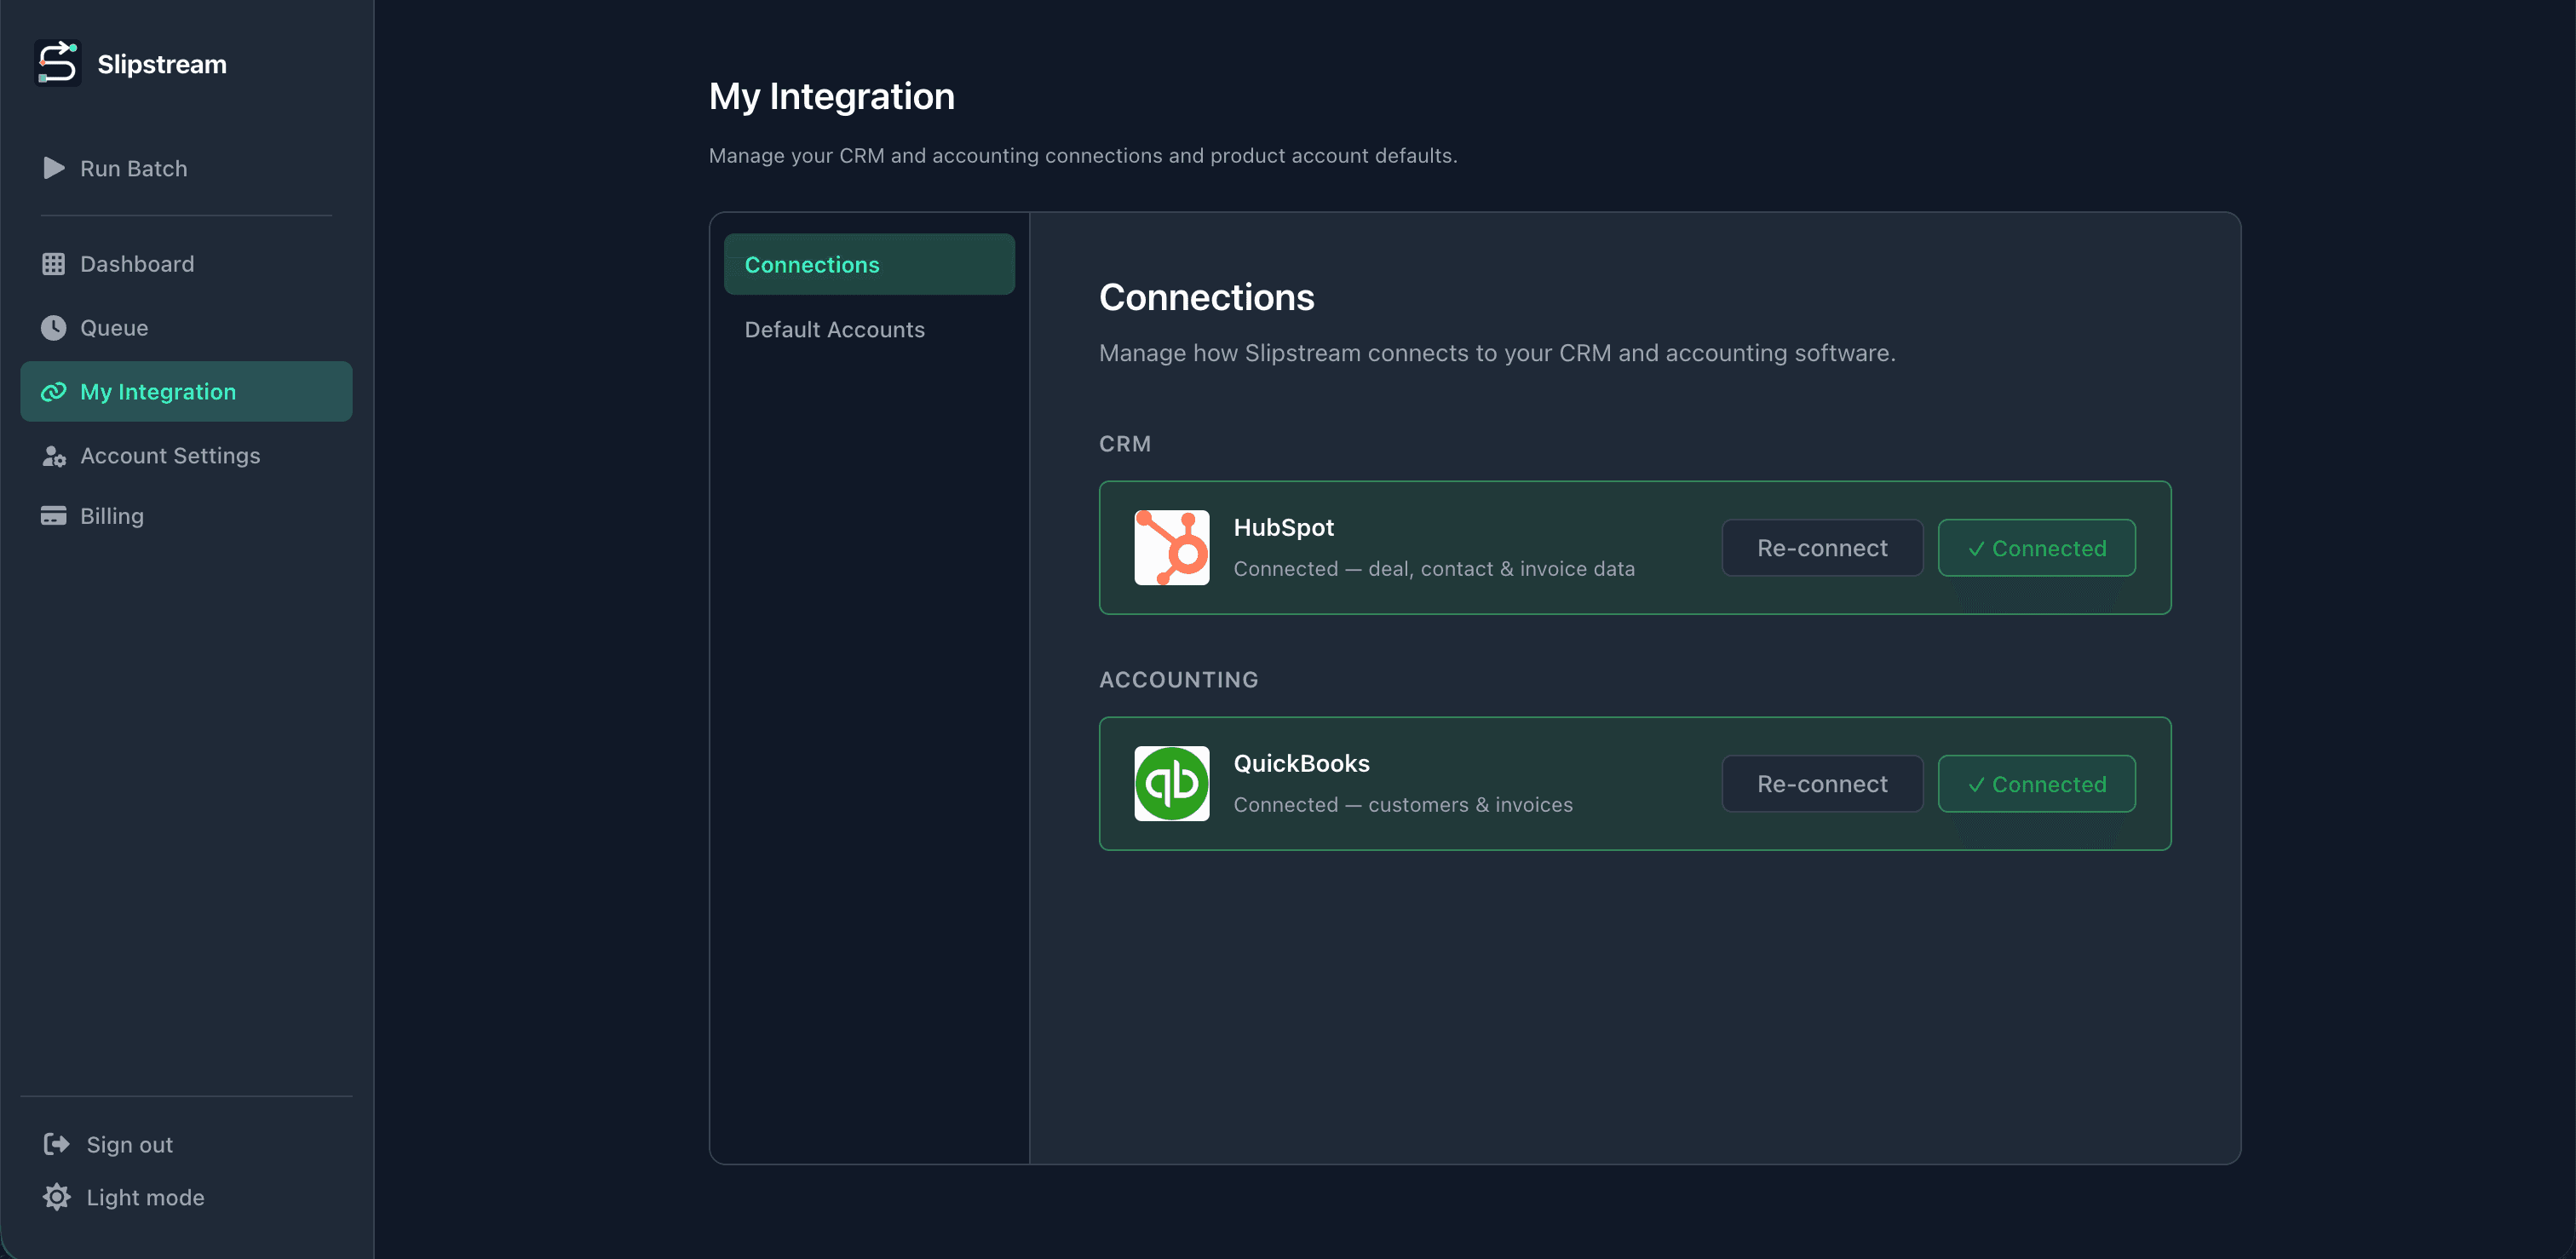Click the Connections section heading
Viewport: 2576px width, 1259px height.
(1206, 297)
